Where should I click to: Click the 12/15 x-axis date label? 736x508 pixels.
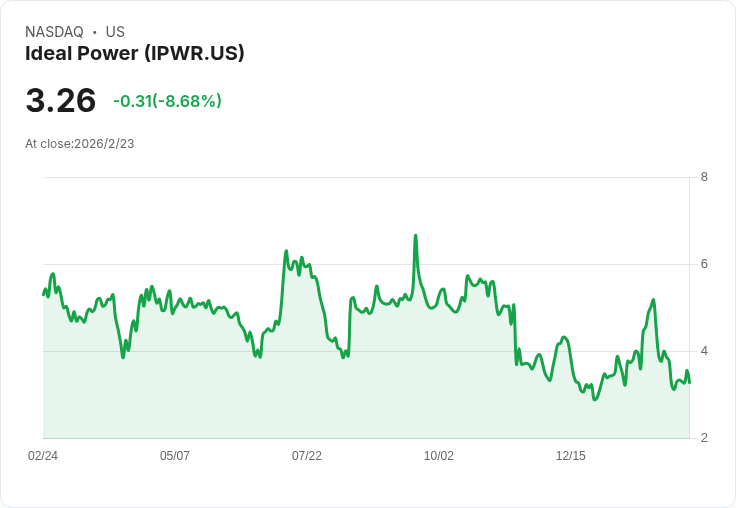pos(570,456)
